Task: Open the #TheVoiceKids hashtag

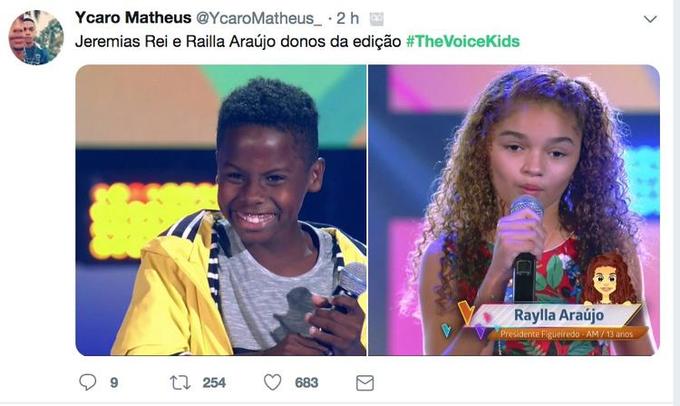Action: (463, 42)
